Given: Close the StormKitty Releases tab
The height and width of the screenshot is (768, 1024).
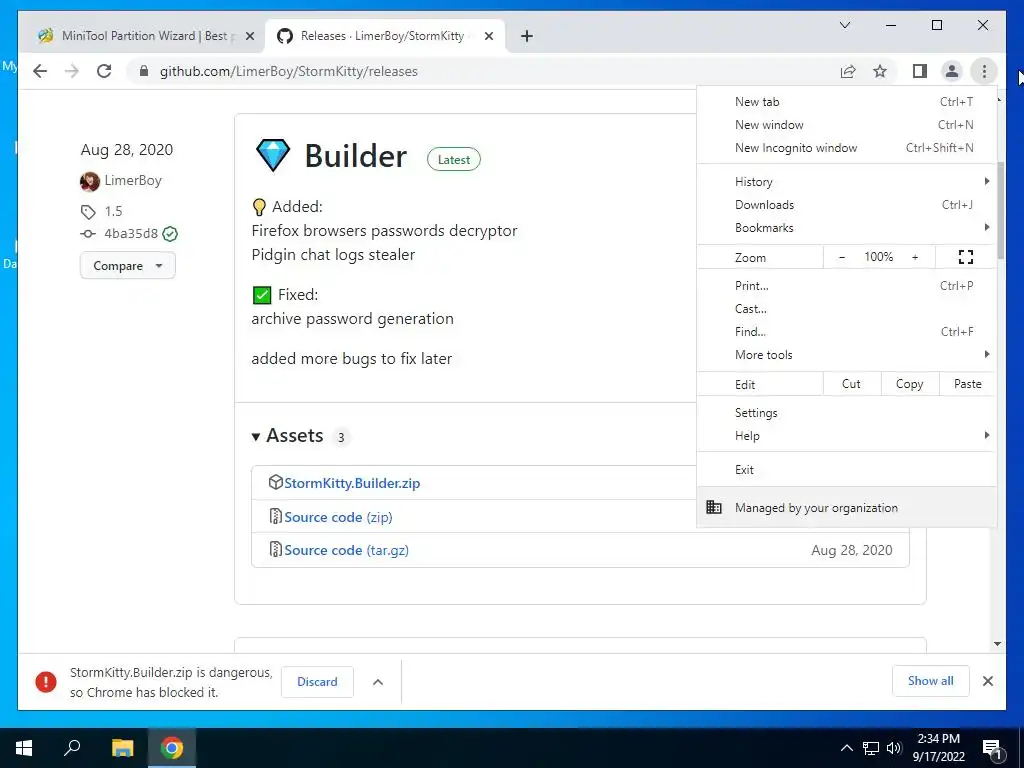Looking at the screenshot, I should tap(488, 36).
